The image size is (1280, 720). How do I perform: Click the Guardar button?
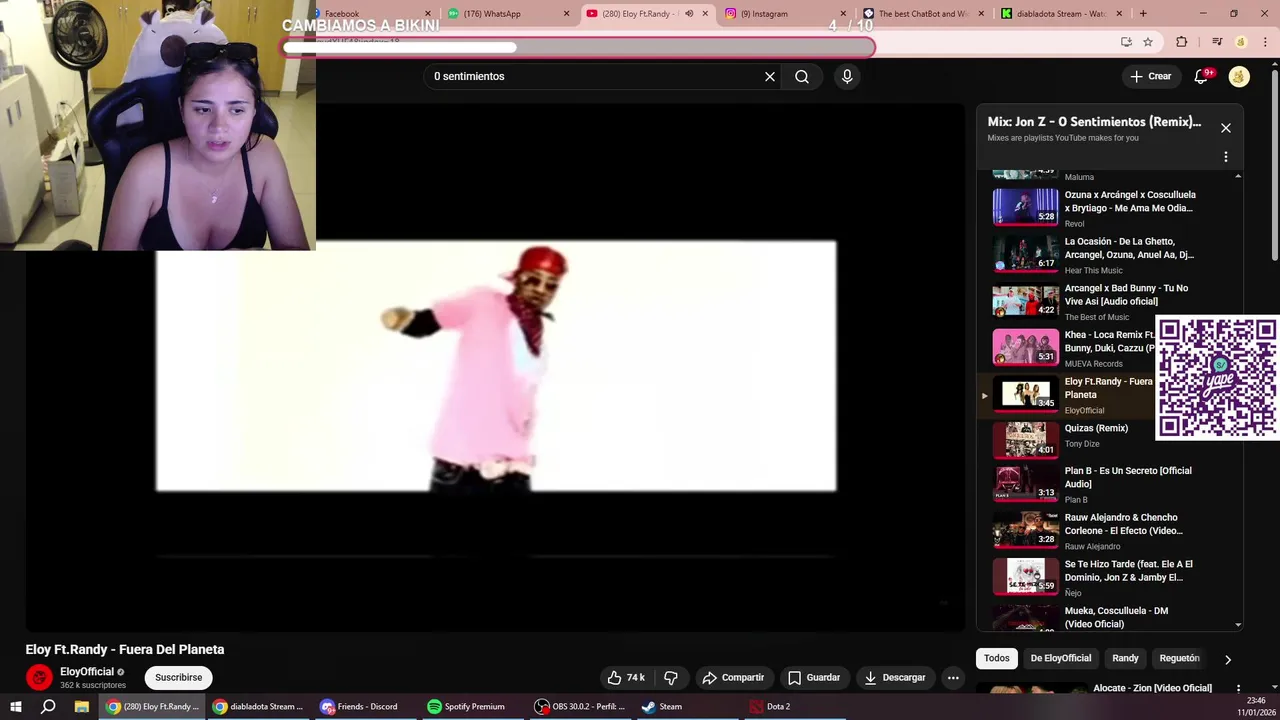pyautogui.click(x=814, y=677)
